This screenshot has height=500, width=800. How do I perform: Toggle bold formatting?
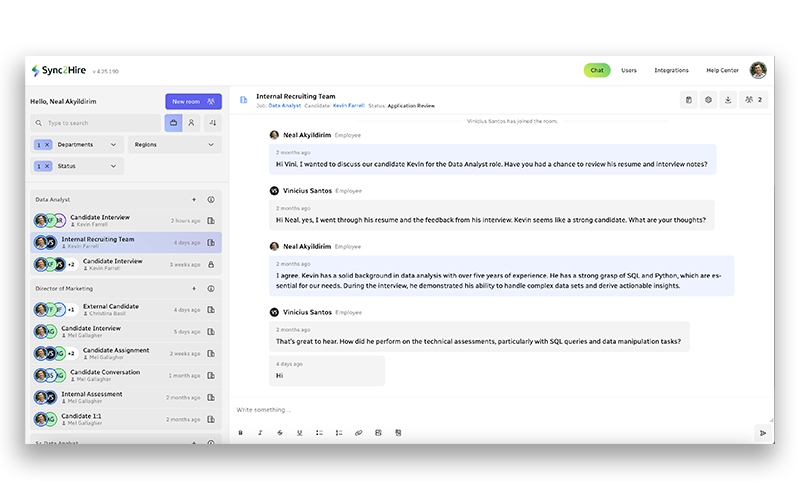click(240, 433)
